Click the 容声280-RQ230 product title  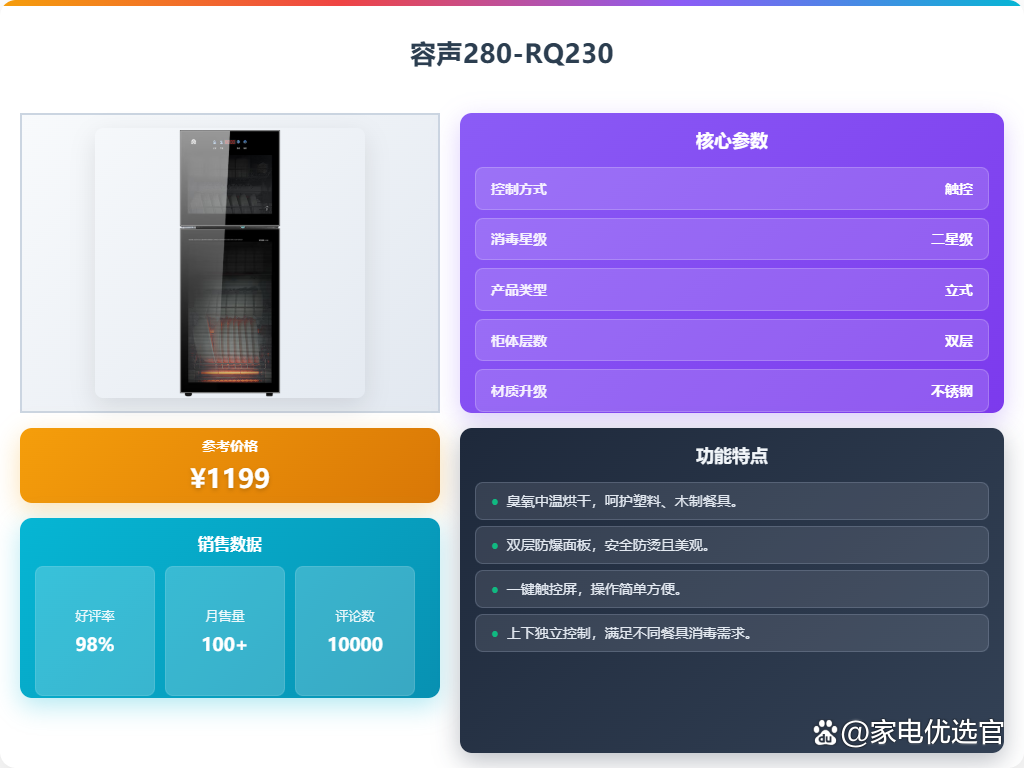point(511,54)
